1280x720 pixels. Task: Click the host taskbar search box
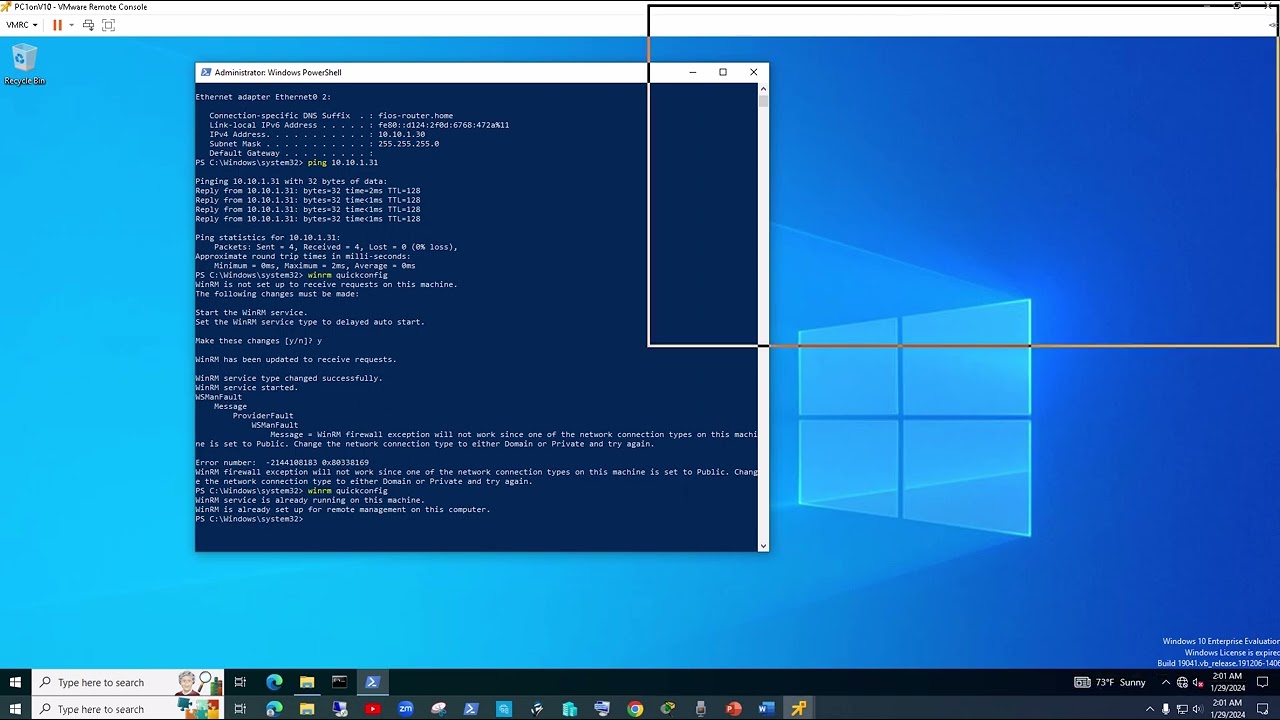127,709
